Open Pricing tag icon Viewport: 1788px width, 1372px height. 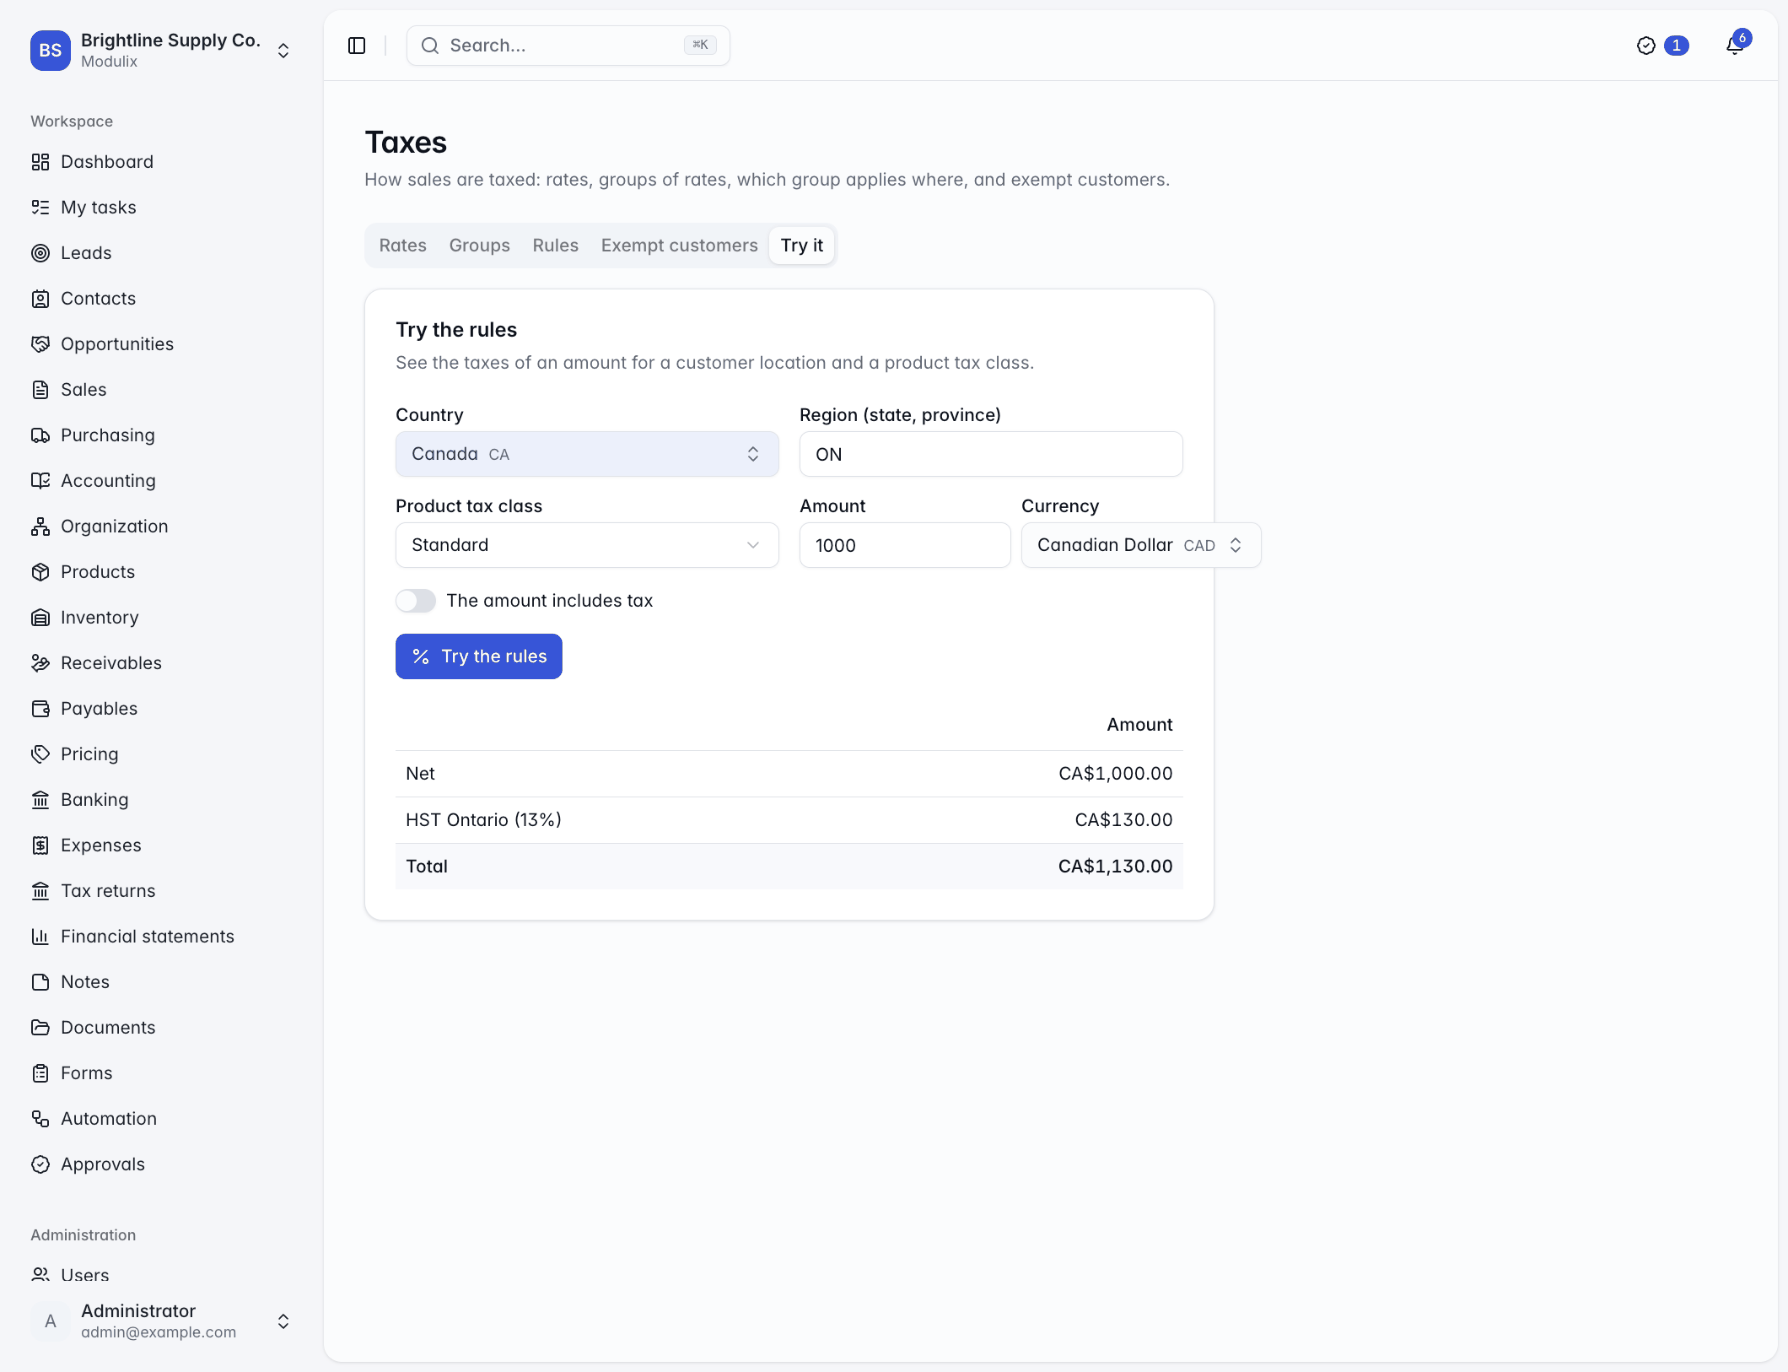[40, 754]
